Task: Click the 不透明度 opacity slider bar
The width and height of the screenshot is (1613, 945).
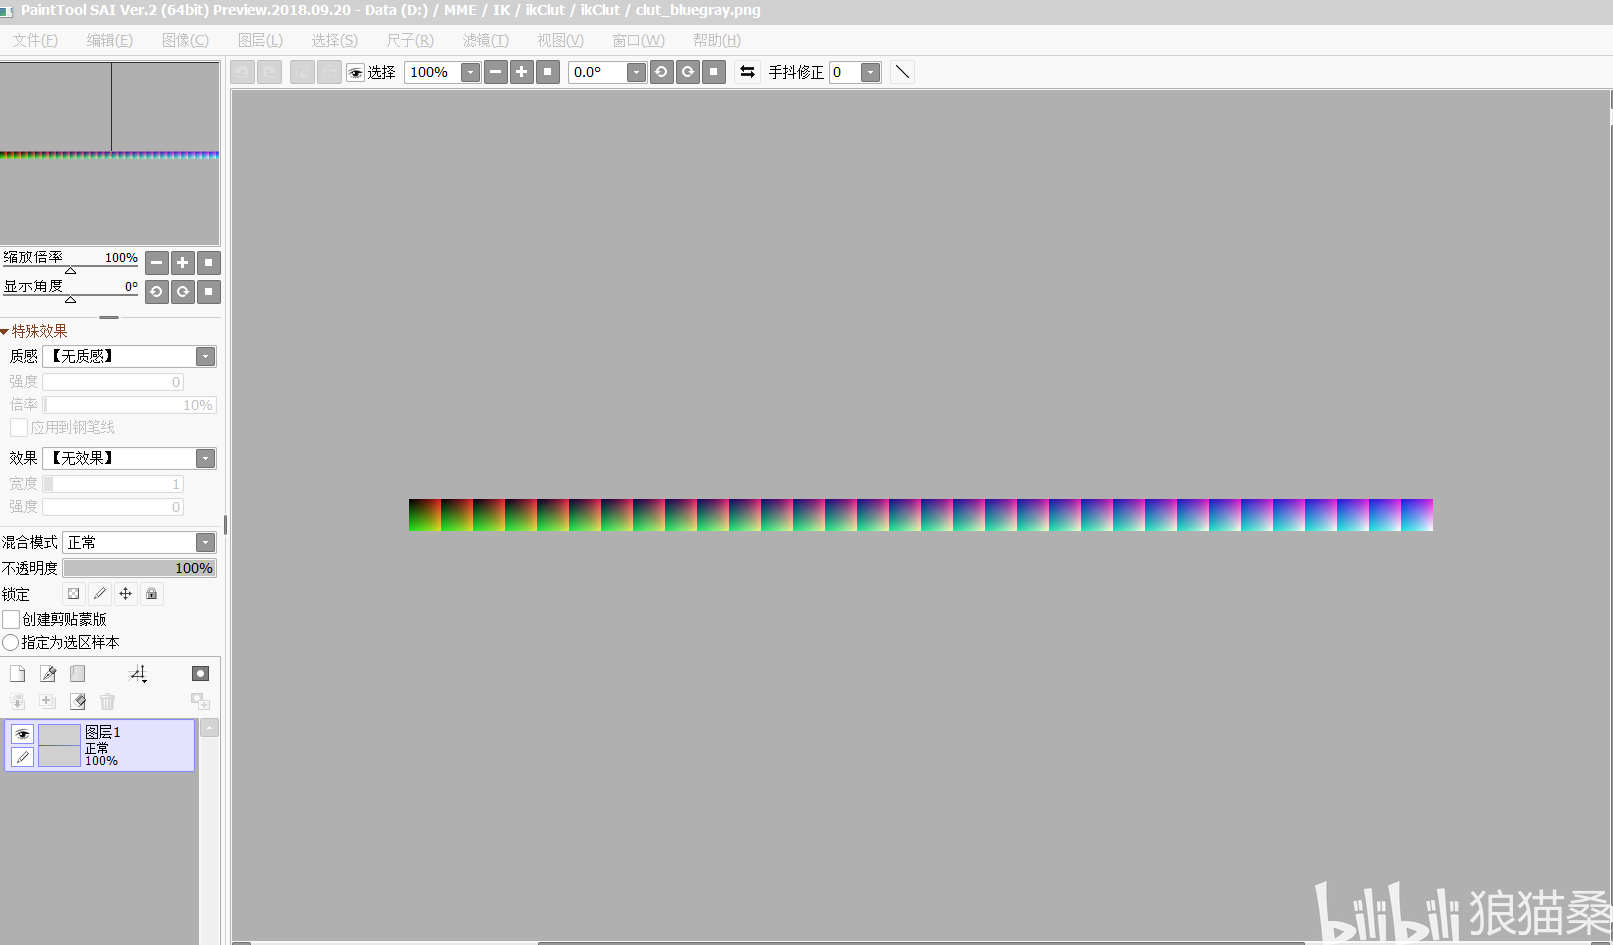Action: 139,568
